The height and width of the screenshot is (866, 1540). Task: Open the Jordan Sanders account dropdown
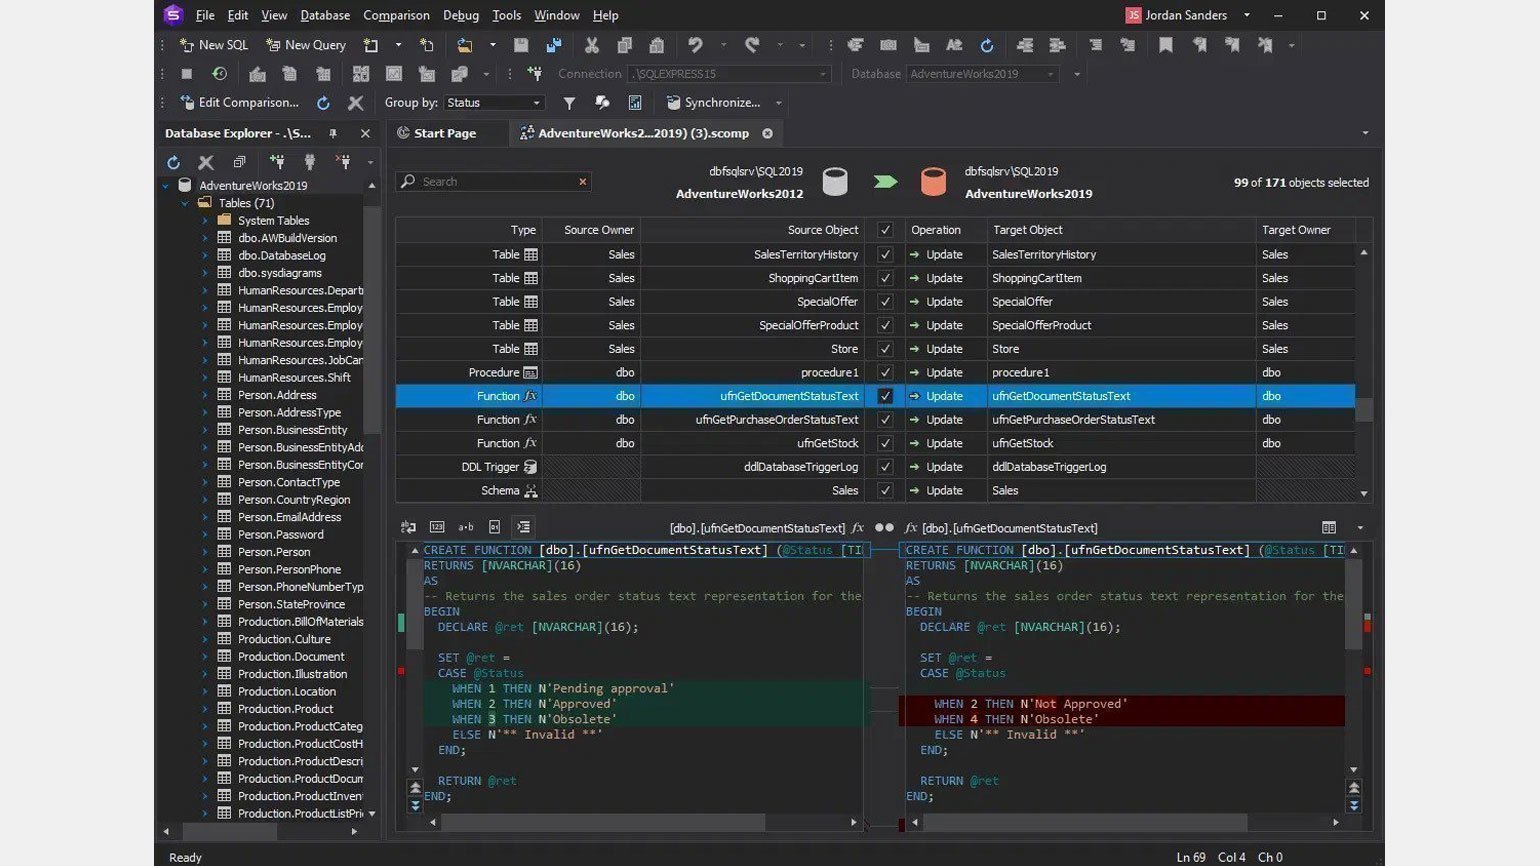(x=1246, y=15)
